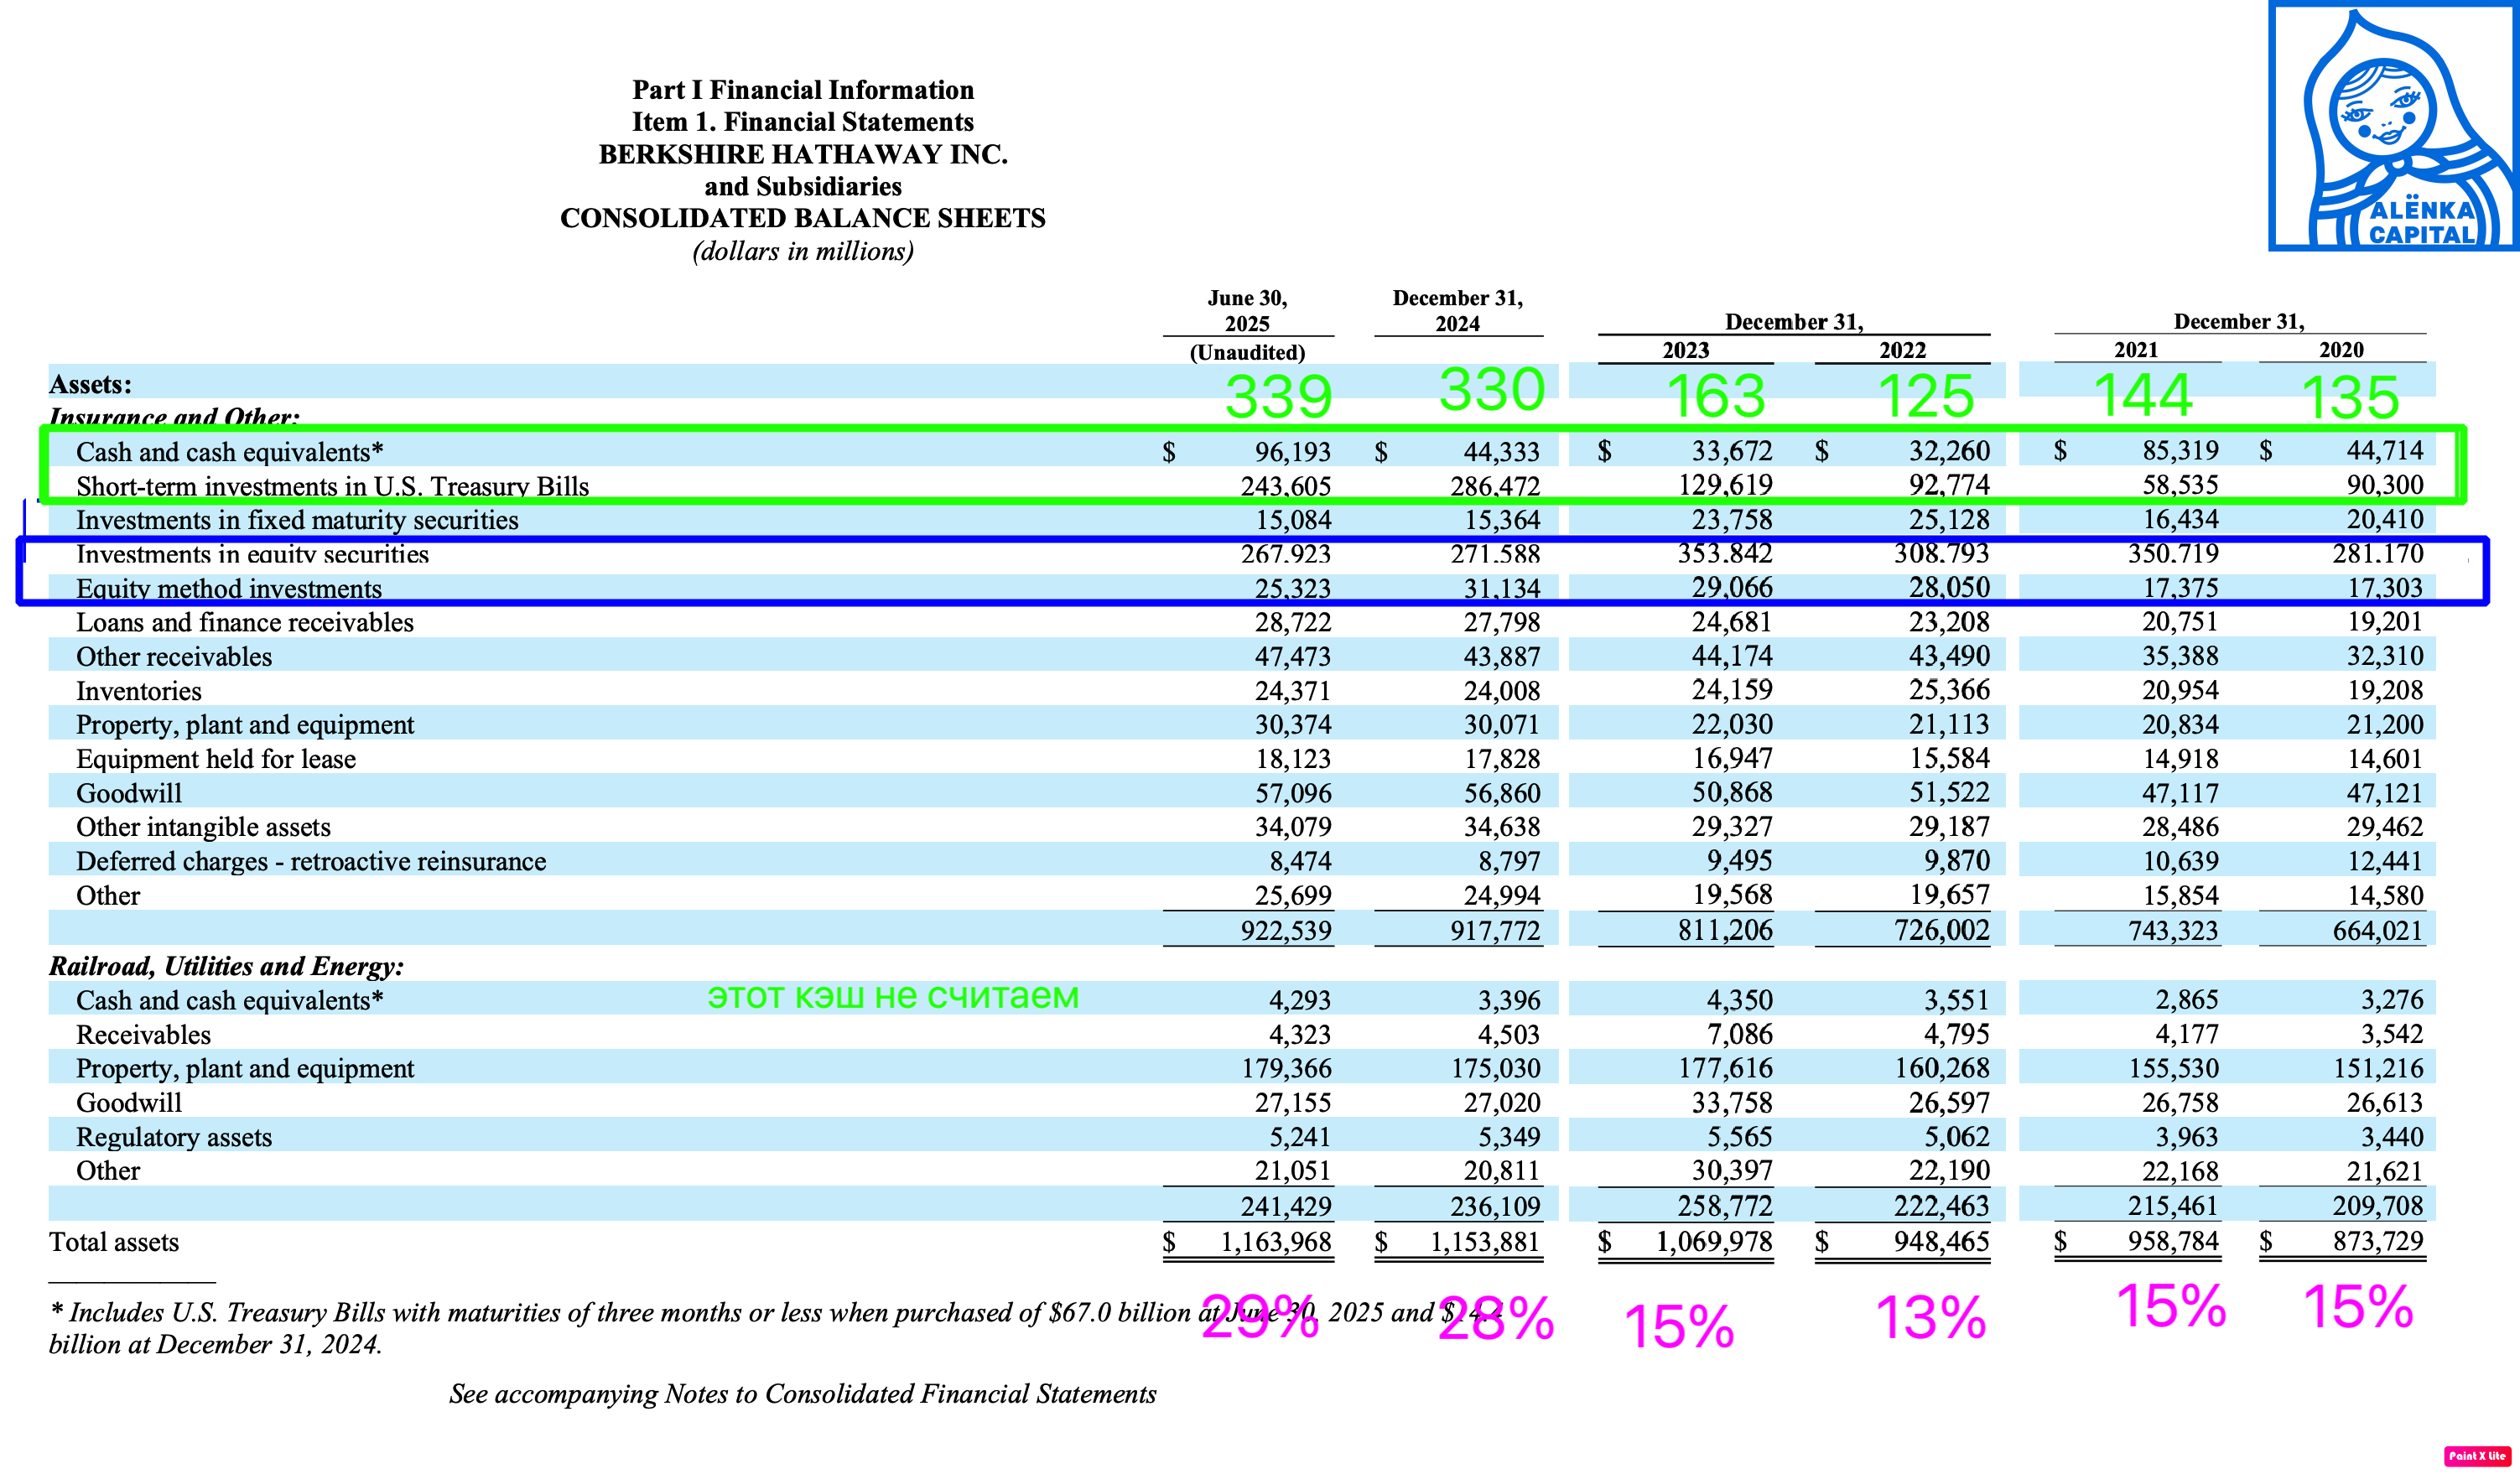Click the green 339 annotation
Image resolution: width=2520 pixels, height=1474 pixels.
coord(1278,396)
